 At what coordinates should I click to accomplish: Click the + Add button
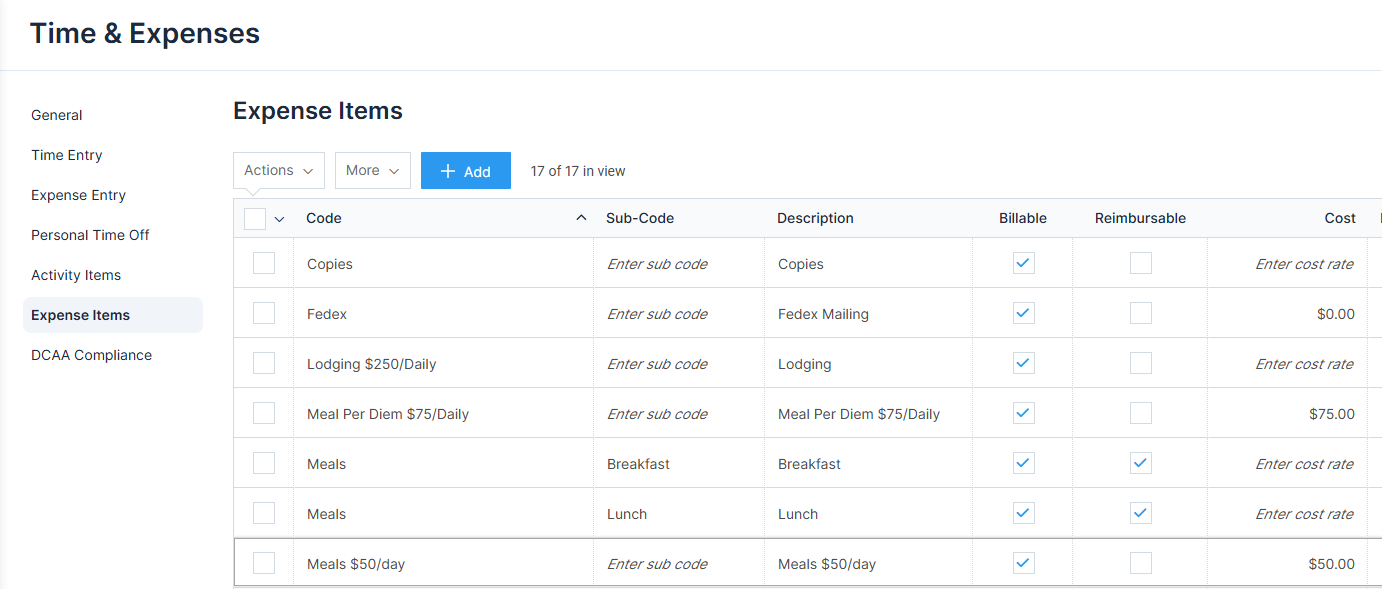(465, 170)
